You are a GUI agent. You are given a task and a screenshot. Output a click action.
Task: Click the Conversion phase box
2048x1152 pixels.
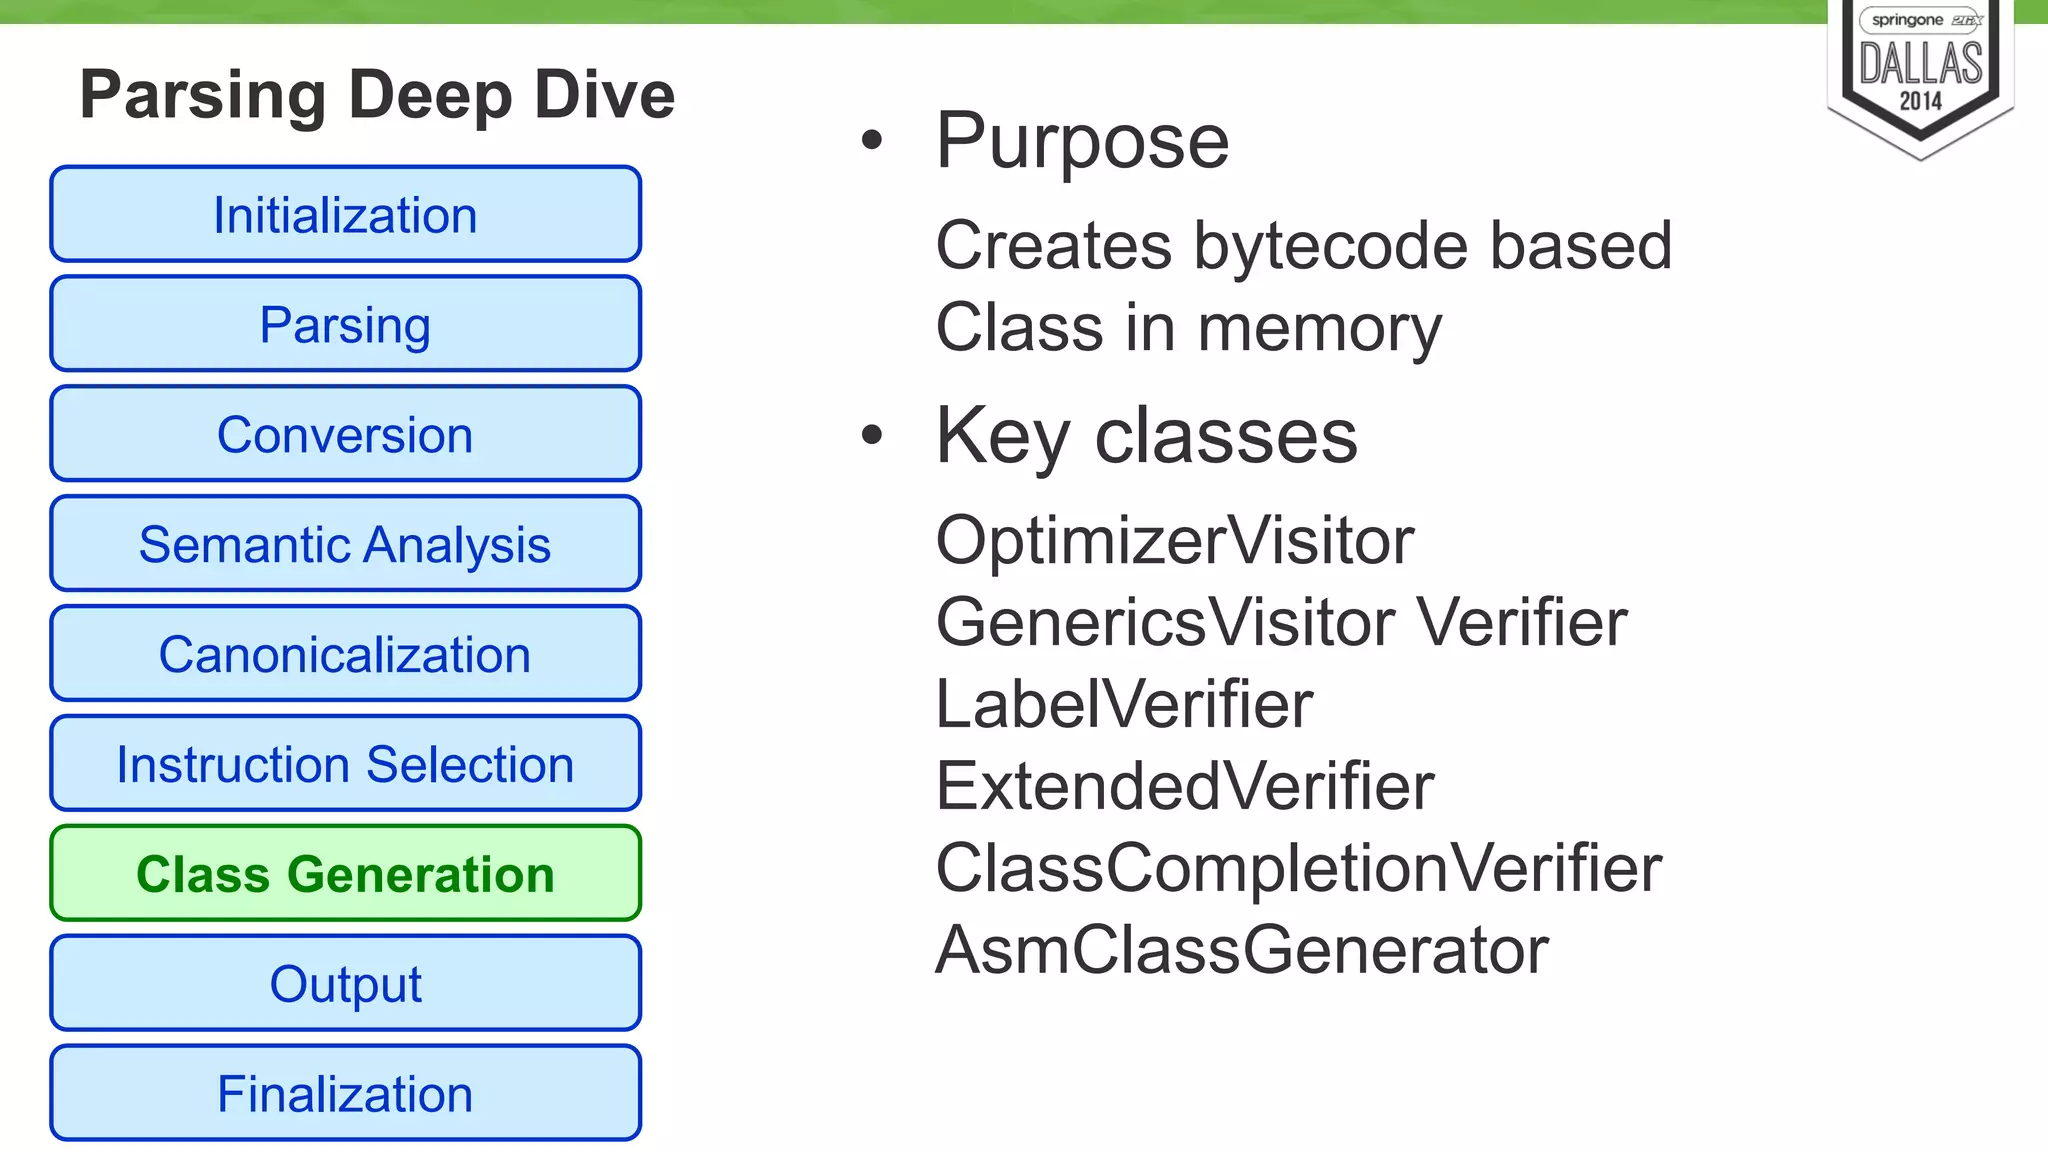coord(345,435)
